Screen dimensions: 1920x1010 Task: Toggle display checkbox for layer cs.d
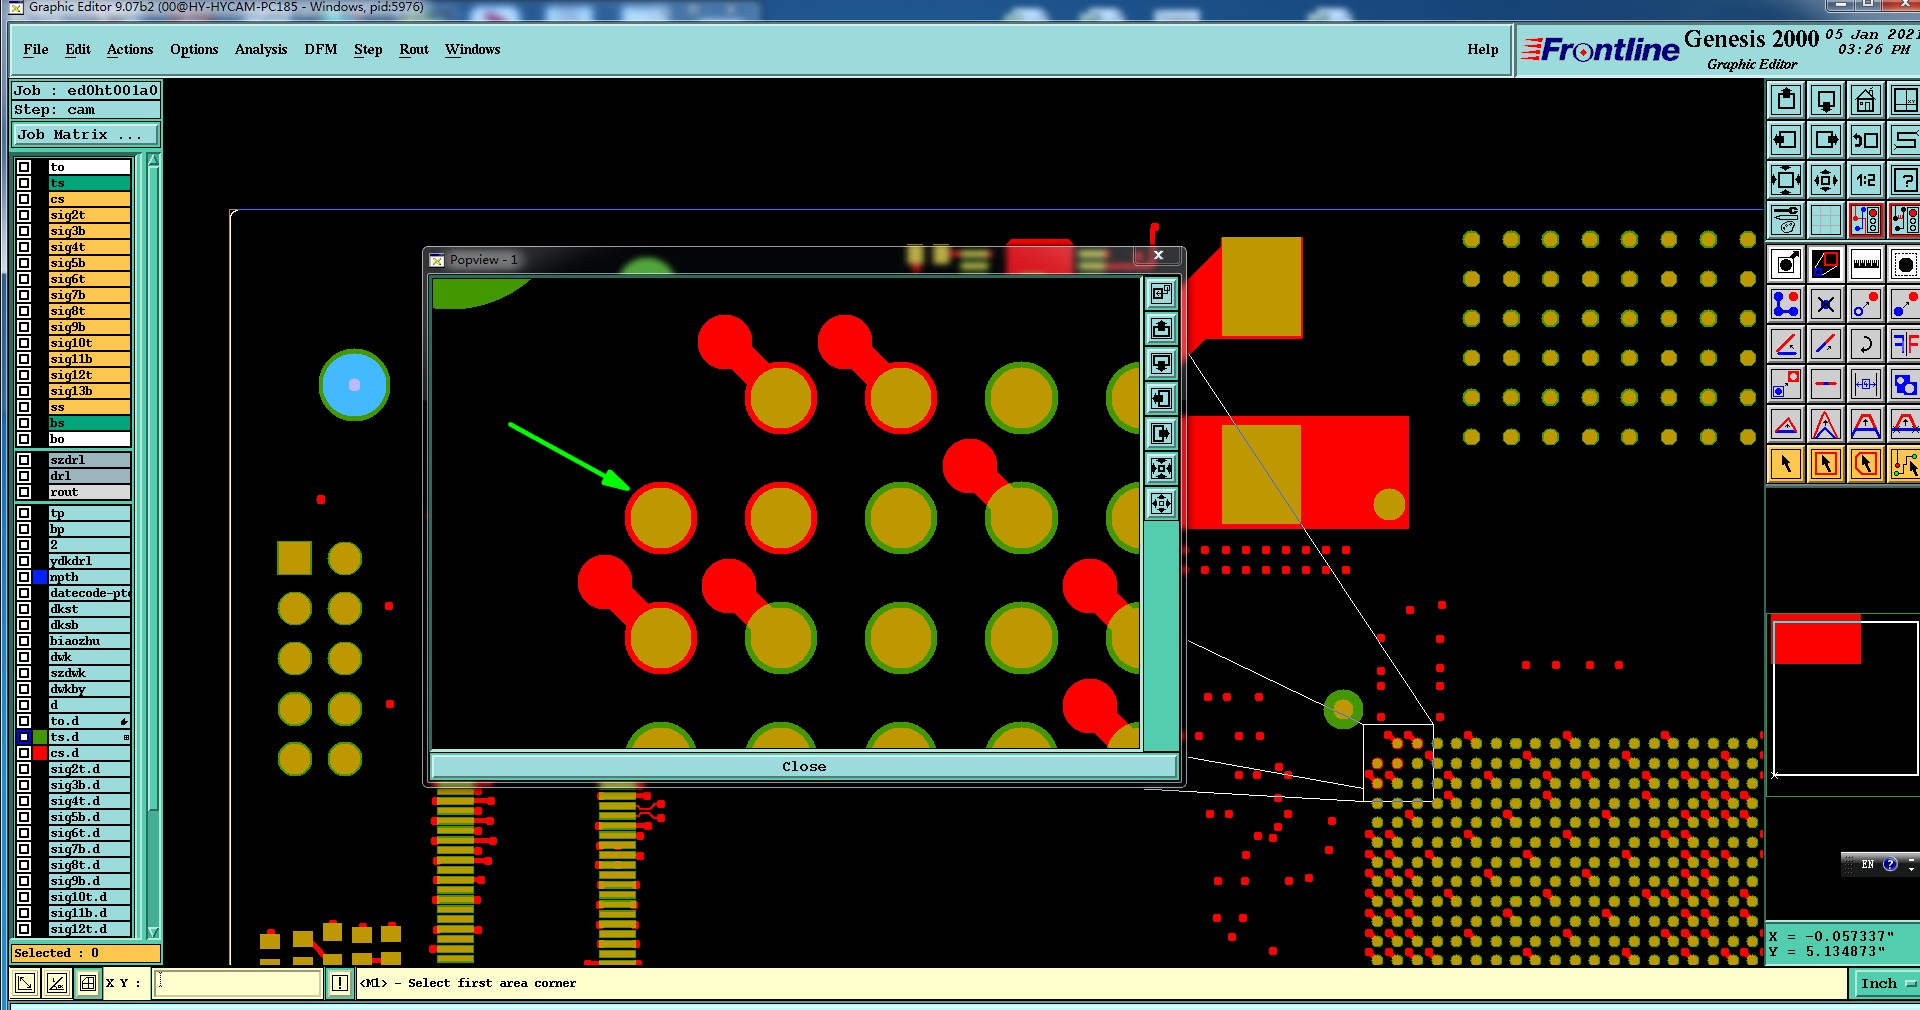(24, 753)
